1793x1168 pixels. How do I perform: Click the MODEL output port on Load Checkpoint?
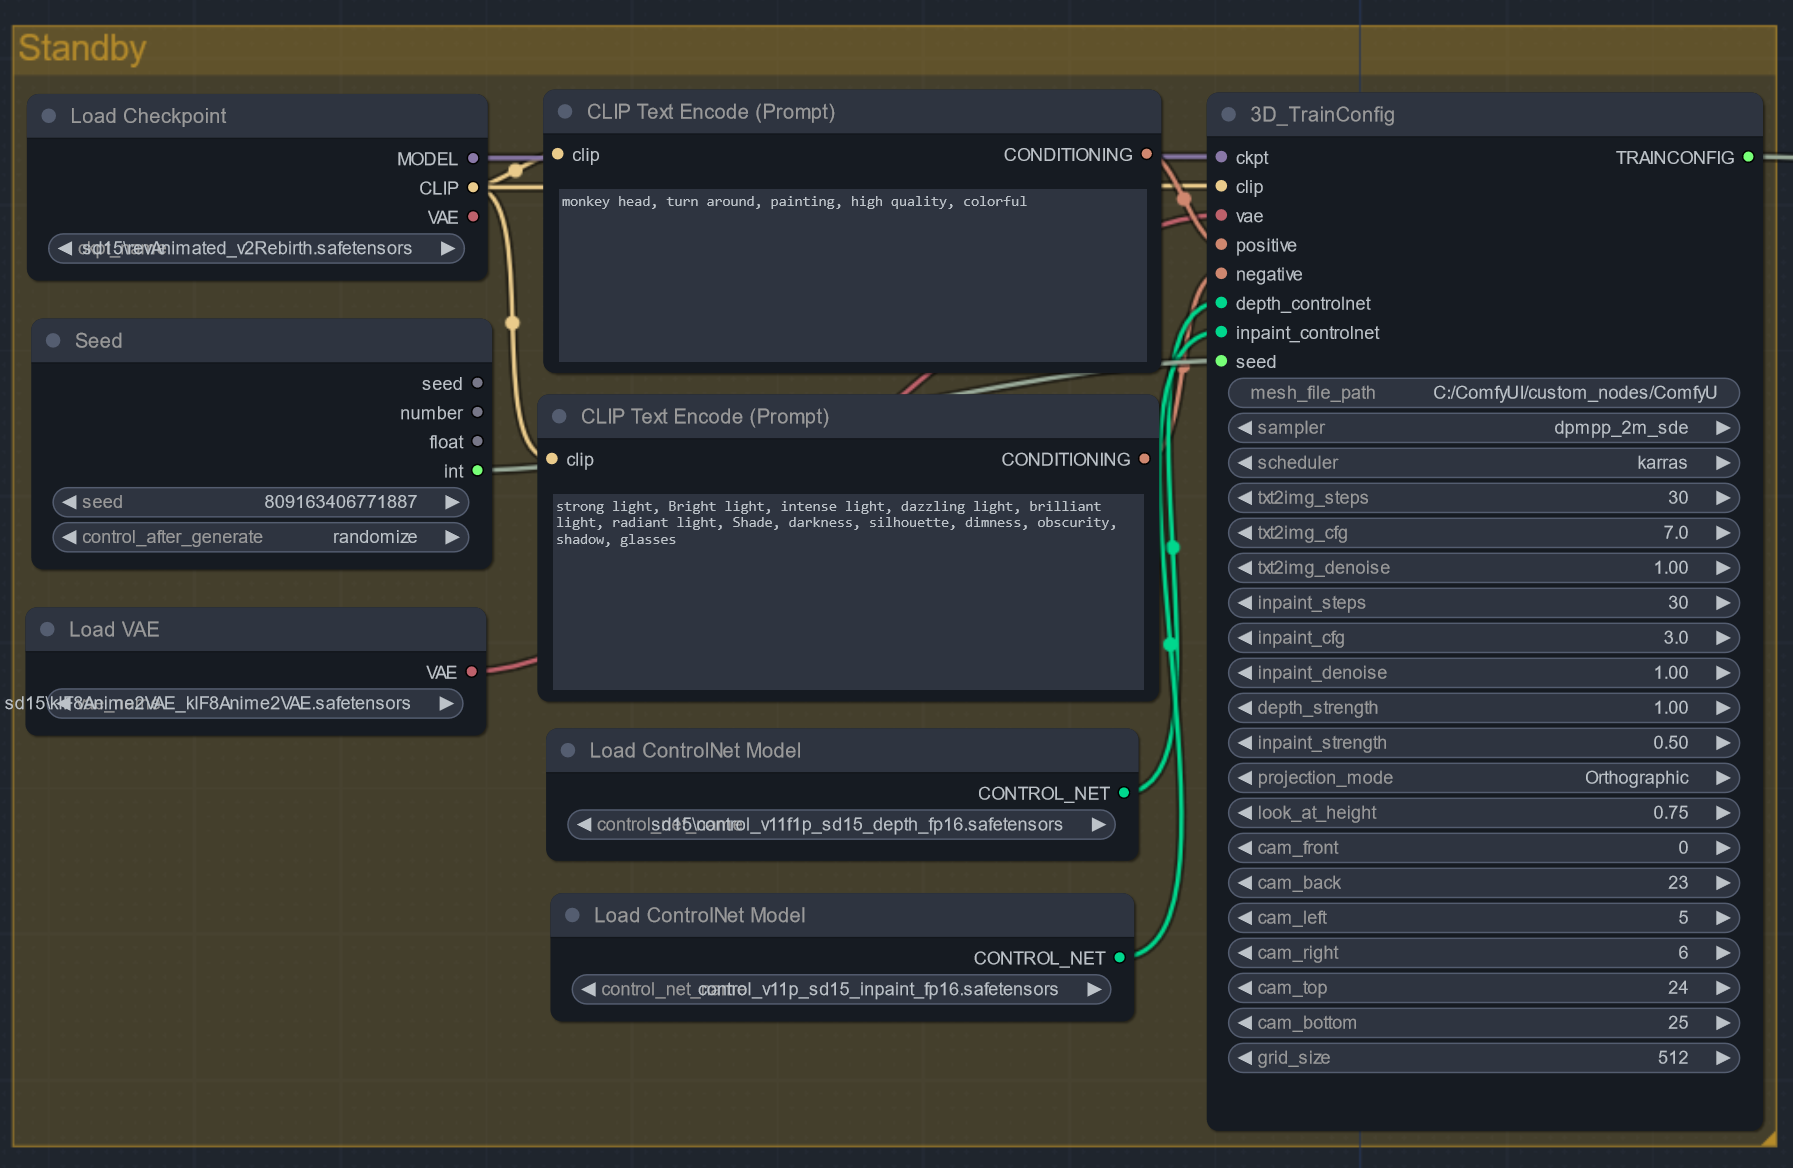click(x=473, y=158)
